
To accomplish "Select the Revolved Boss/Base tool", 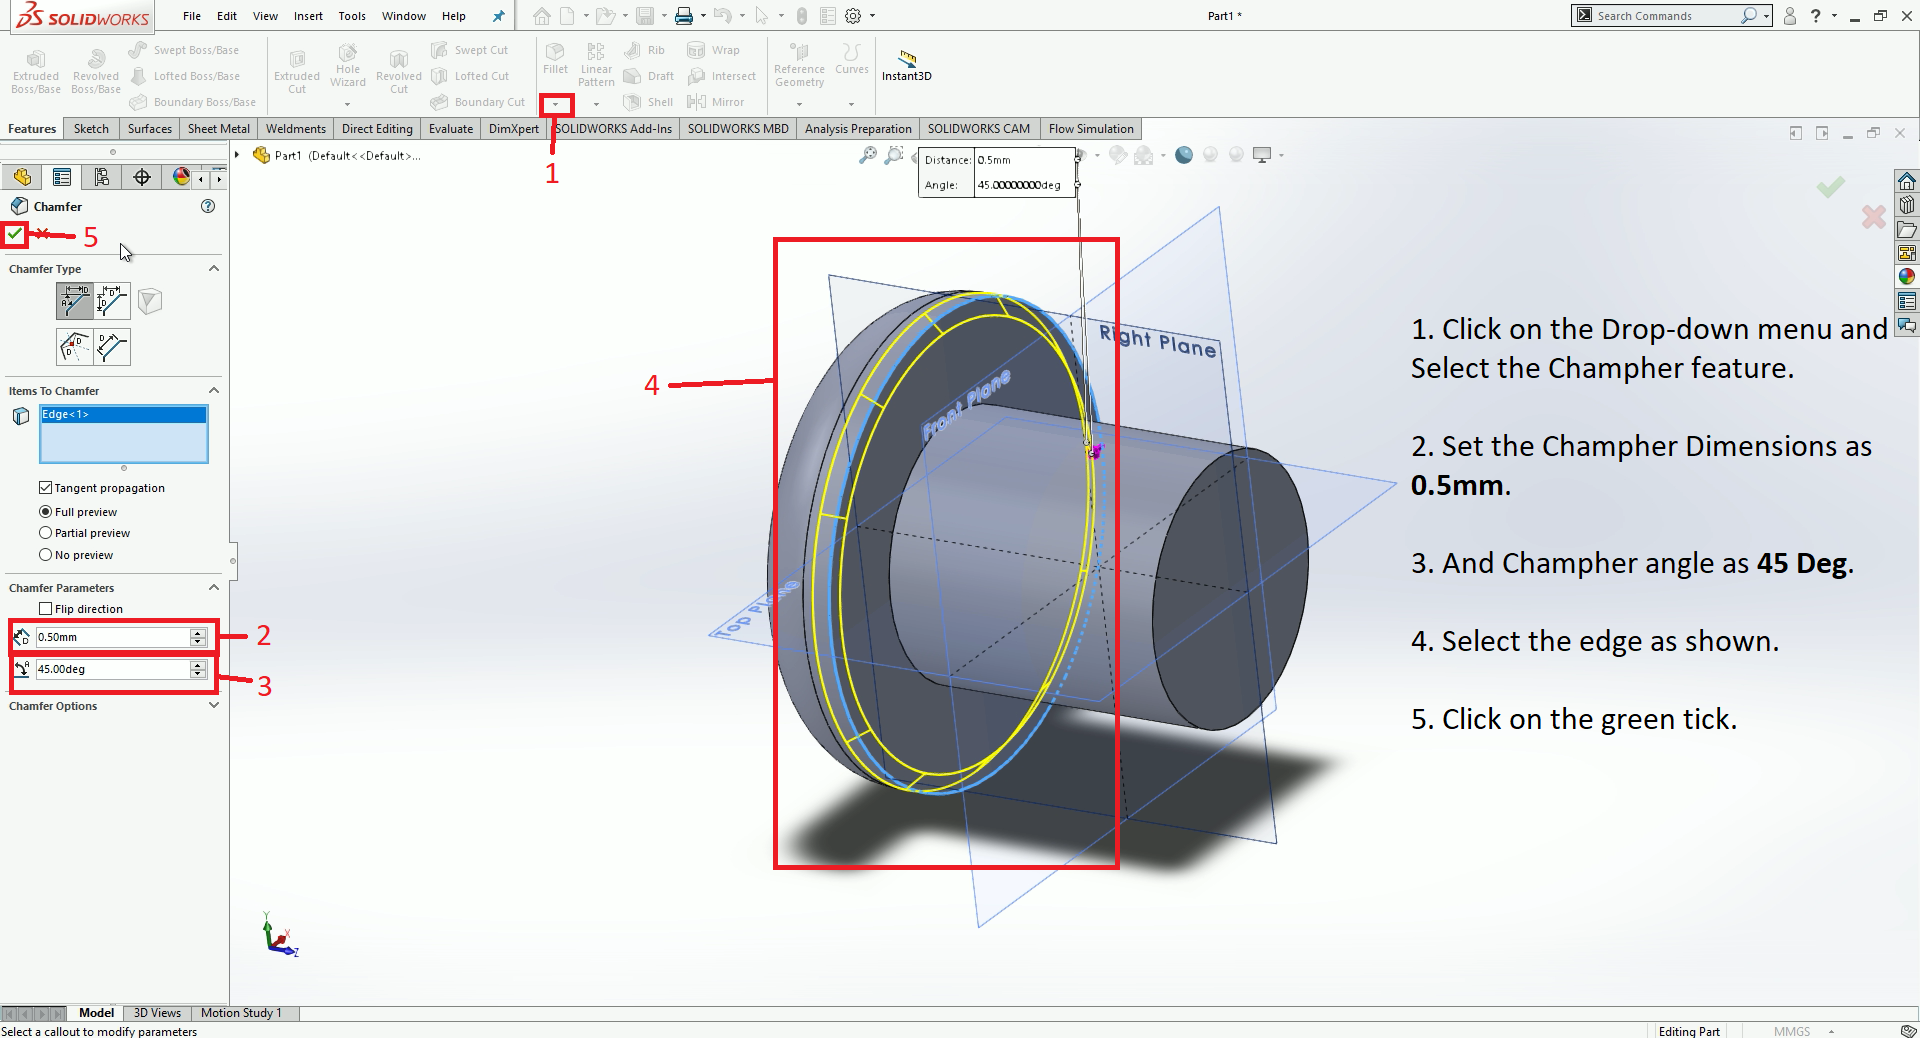I will click(x=96, y=72).
